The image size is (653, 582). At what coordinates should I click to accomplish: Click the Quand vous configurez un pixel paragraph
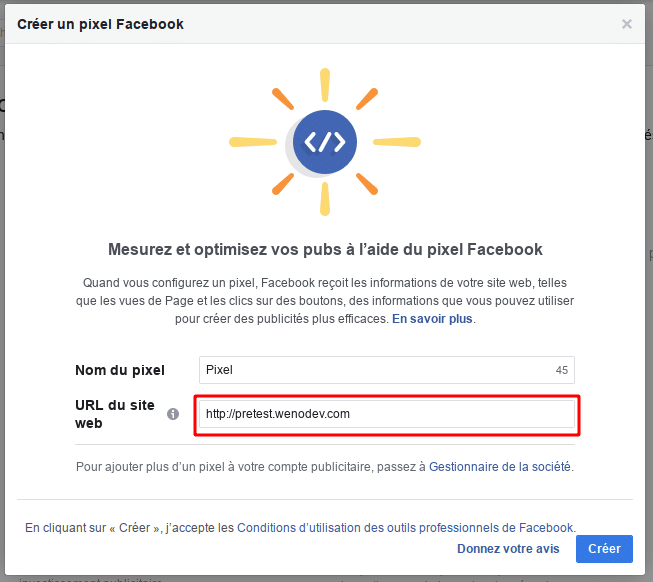325,301
